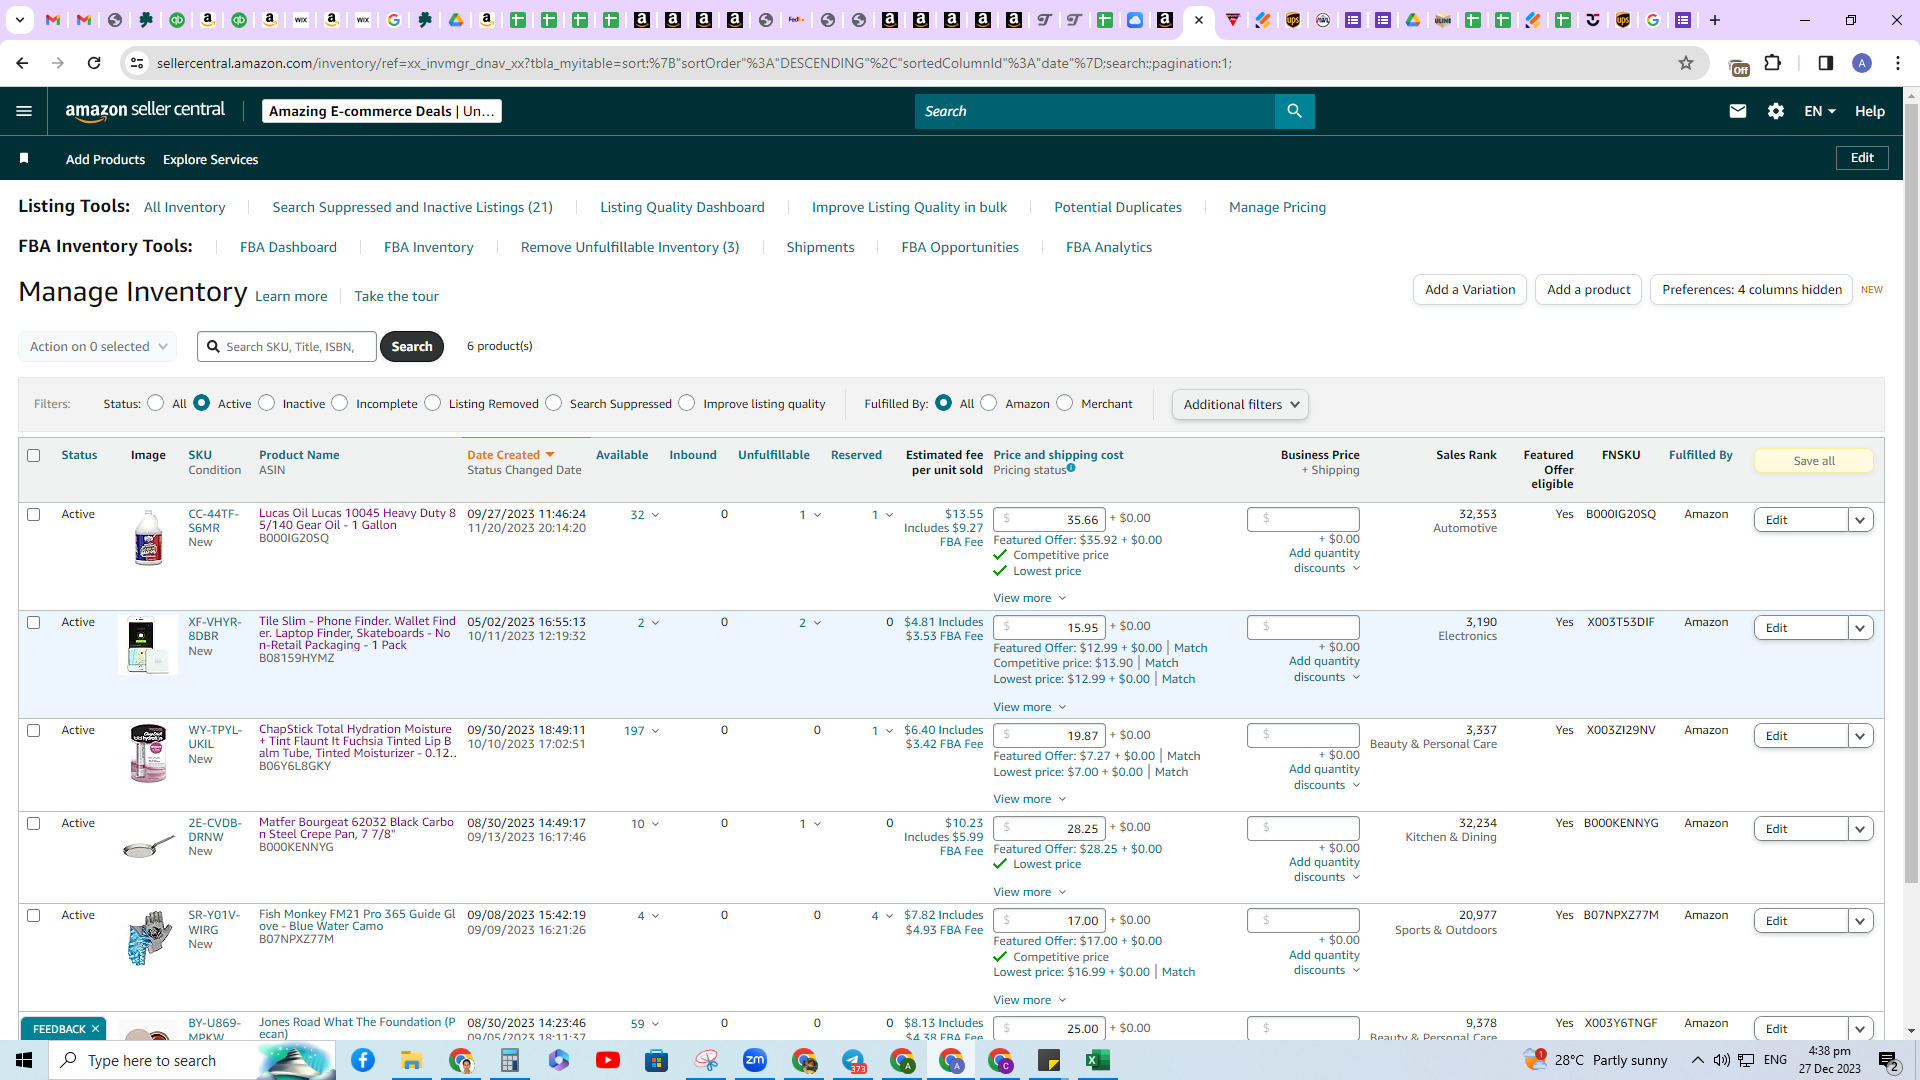Expand the Additional filters dropdown
The height and width of the screenshot is (1080, 1920).
[x=1240, y=404]
